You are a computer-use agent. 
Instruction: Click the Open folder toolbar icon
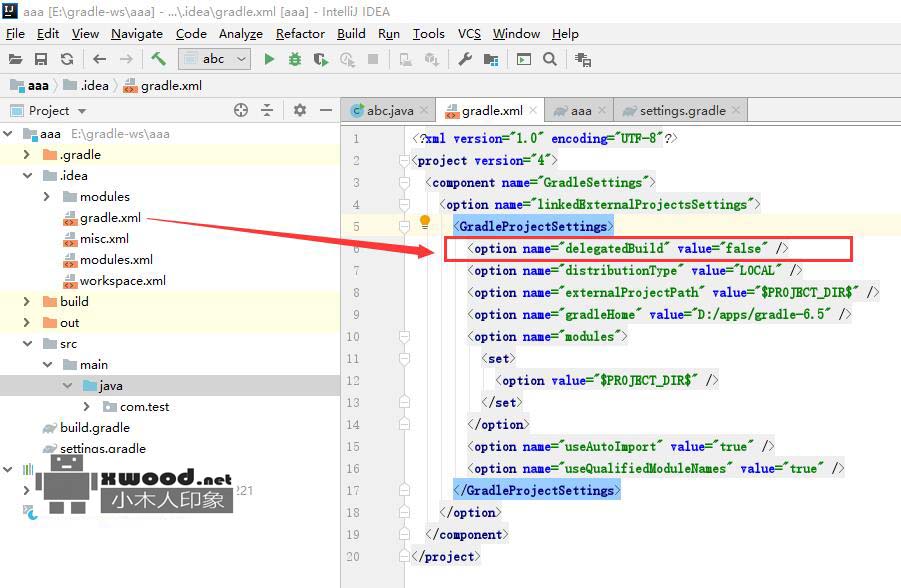16,59
